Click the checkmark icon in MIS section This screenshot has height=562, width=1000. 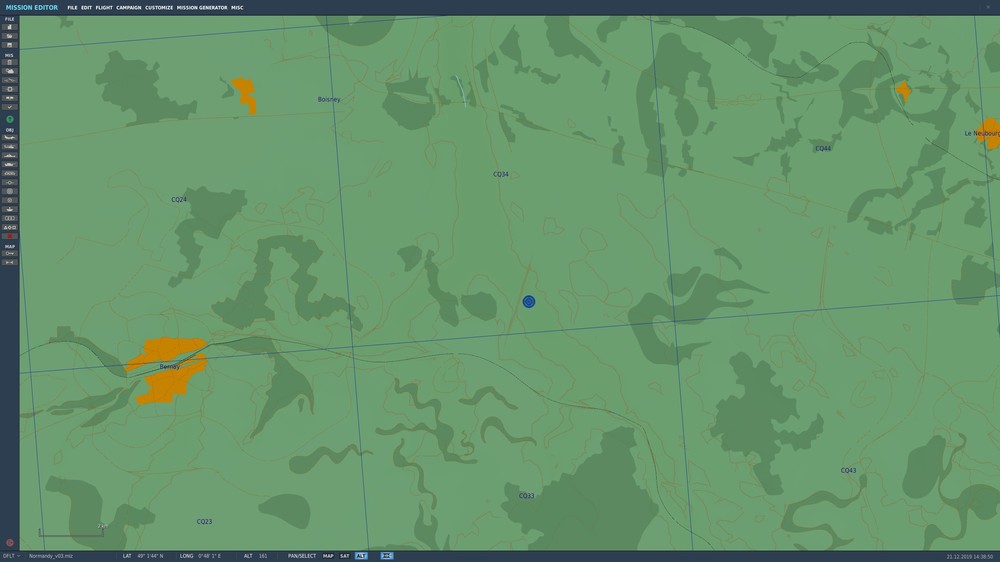coord(10,107)
